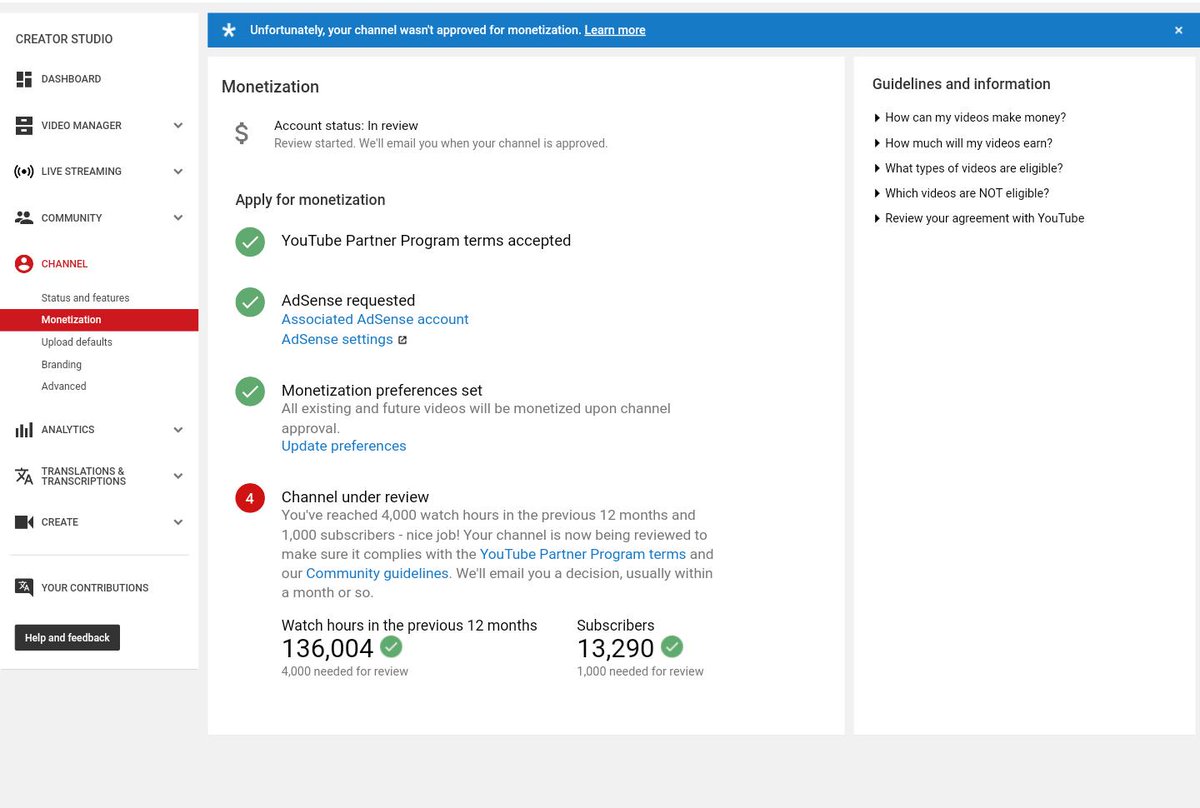Image resolution: width=1200 pixels, height=808 pixels.
Task: Expand 'Review your agreement with YouTube'
Action: (979, 218)
